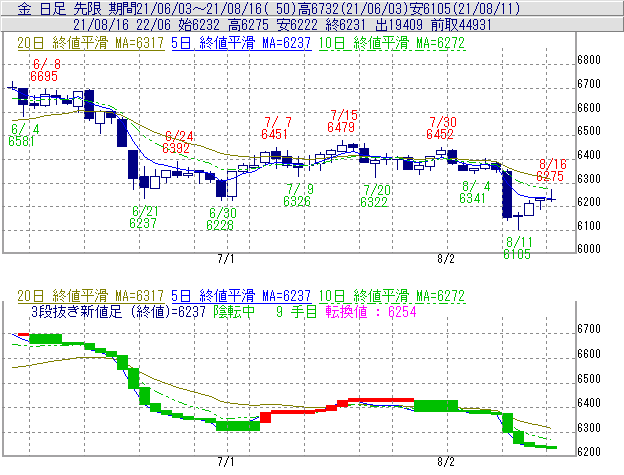Click lower chart 20日 終値平滑 MA=6317 legend
This screenshot has height=475, width=624.
coord(91,296)
